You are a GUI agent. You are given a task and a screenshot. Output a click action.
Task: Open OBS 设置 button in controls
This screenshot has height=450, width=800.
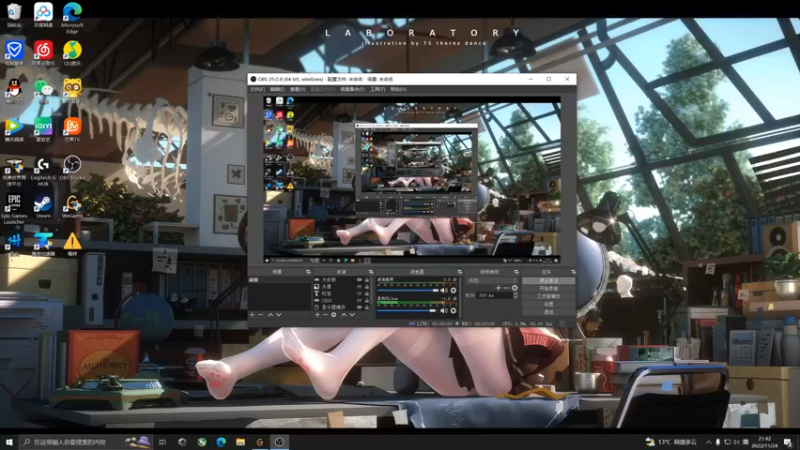(x=549, y=304)
